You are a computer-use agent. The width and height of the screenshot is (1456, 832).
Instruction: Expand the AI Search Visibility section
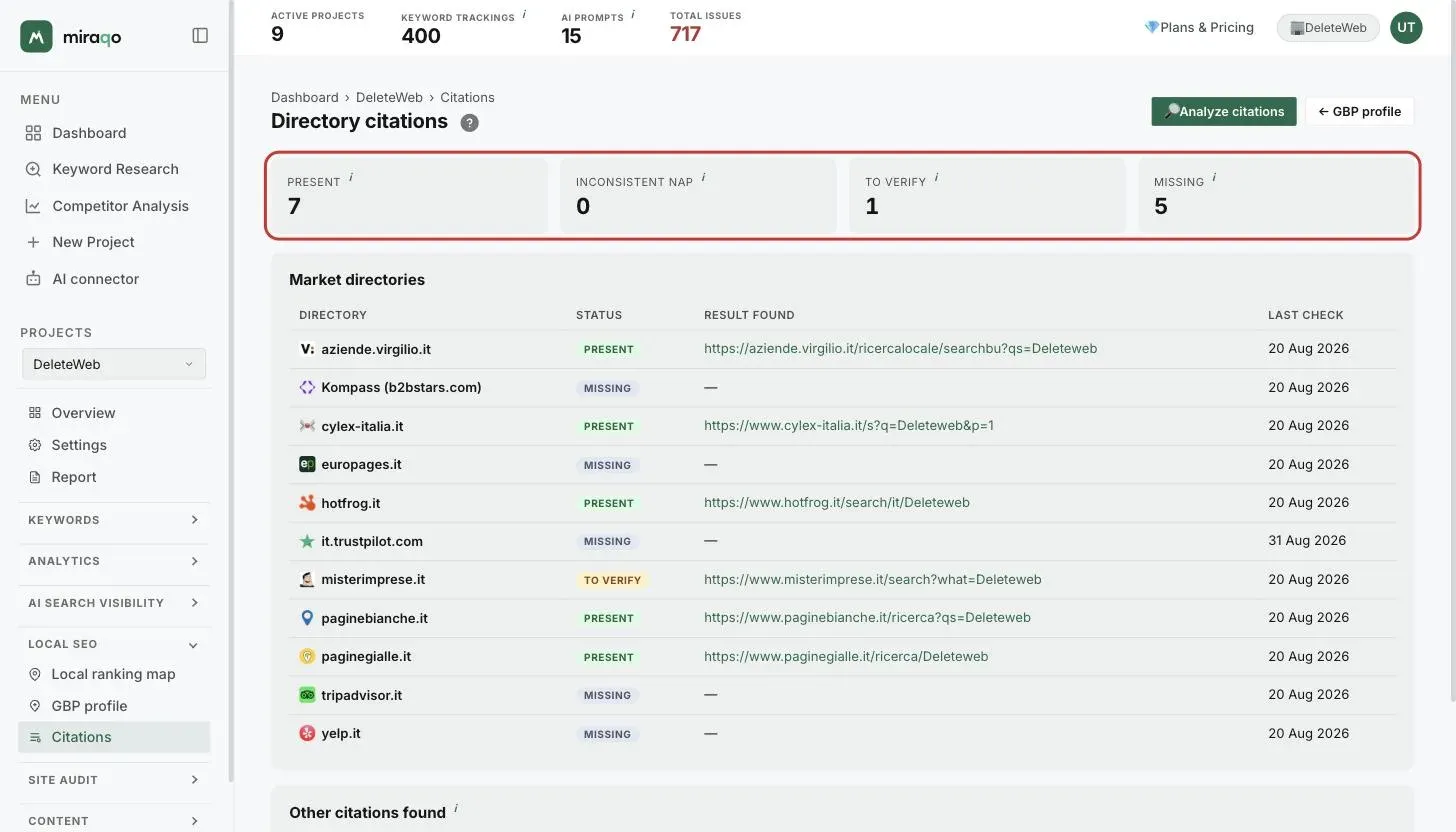pos(114,603)
